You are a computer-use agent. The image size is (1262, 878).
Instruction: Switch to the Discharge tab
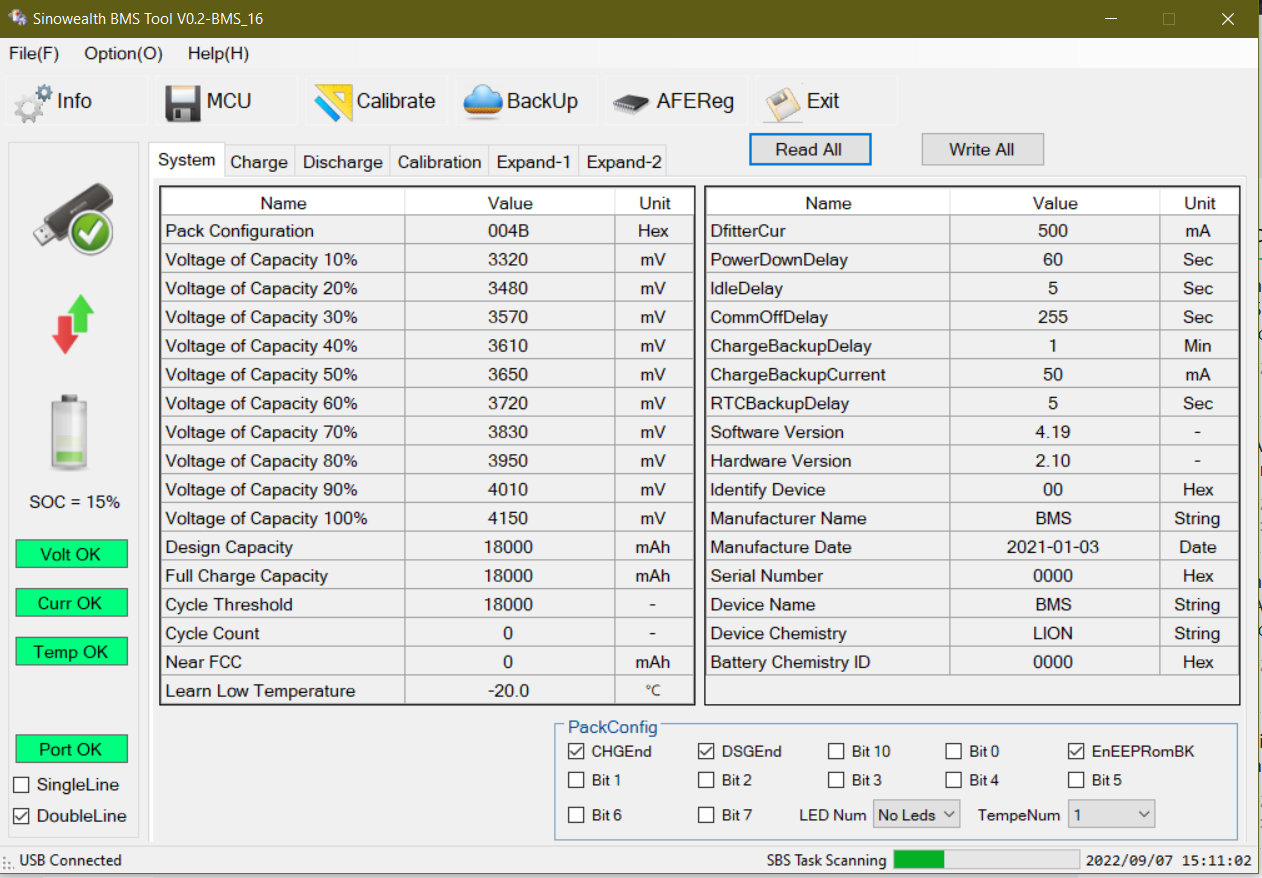pyautogui.click(x=342, y=161)
